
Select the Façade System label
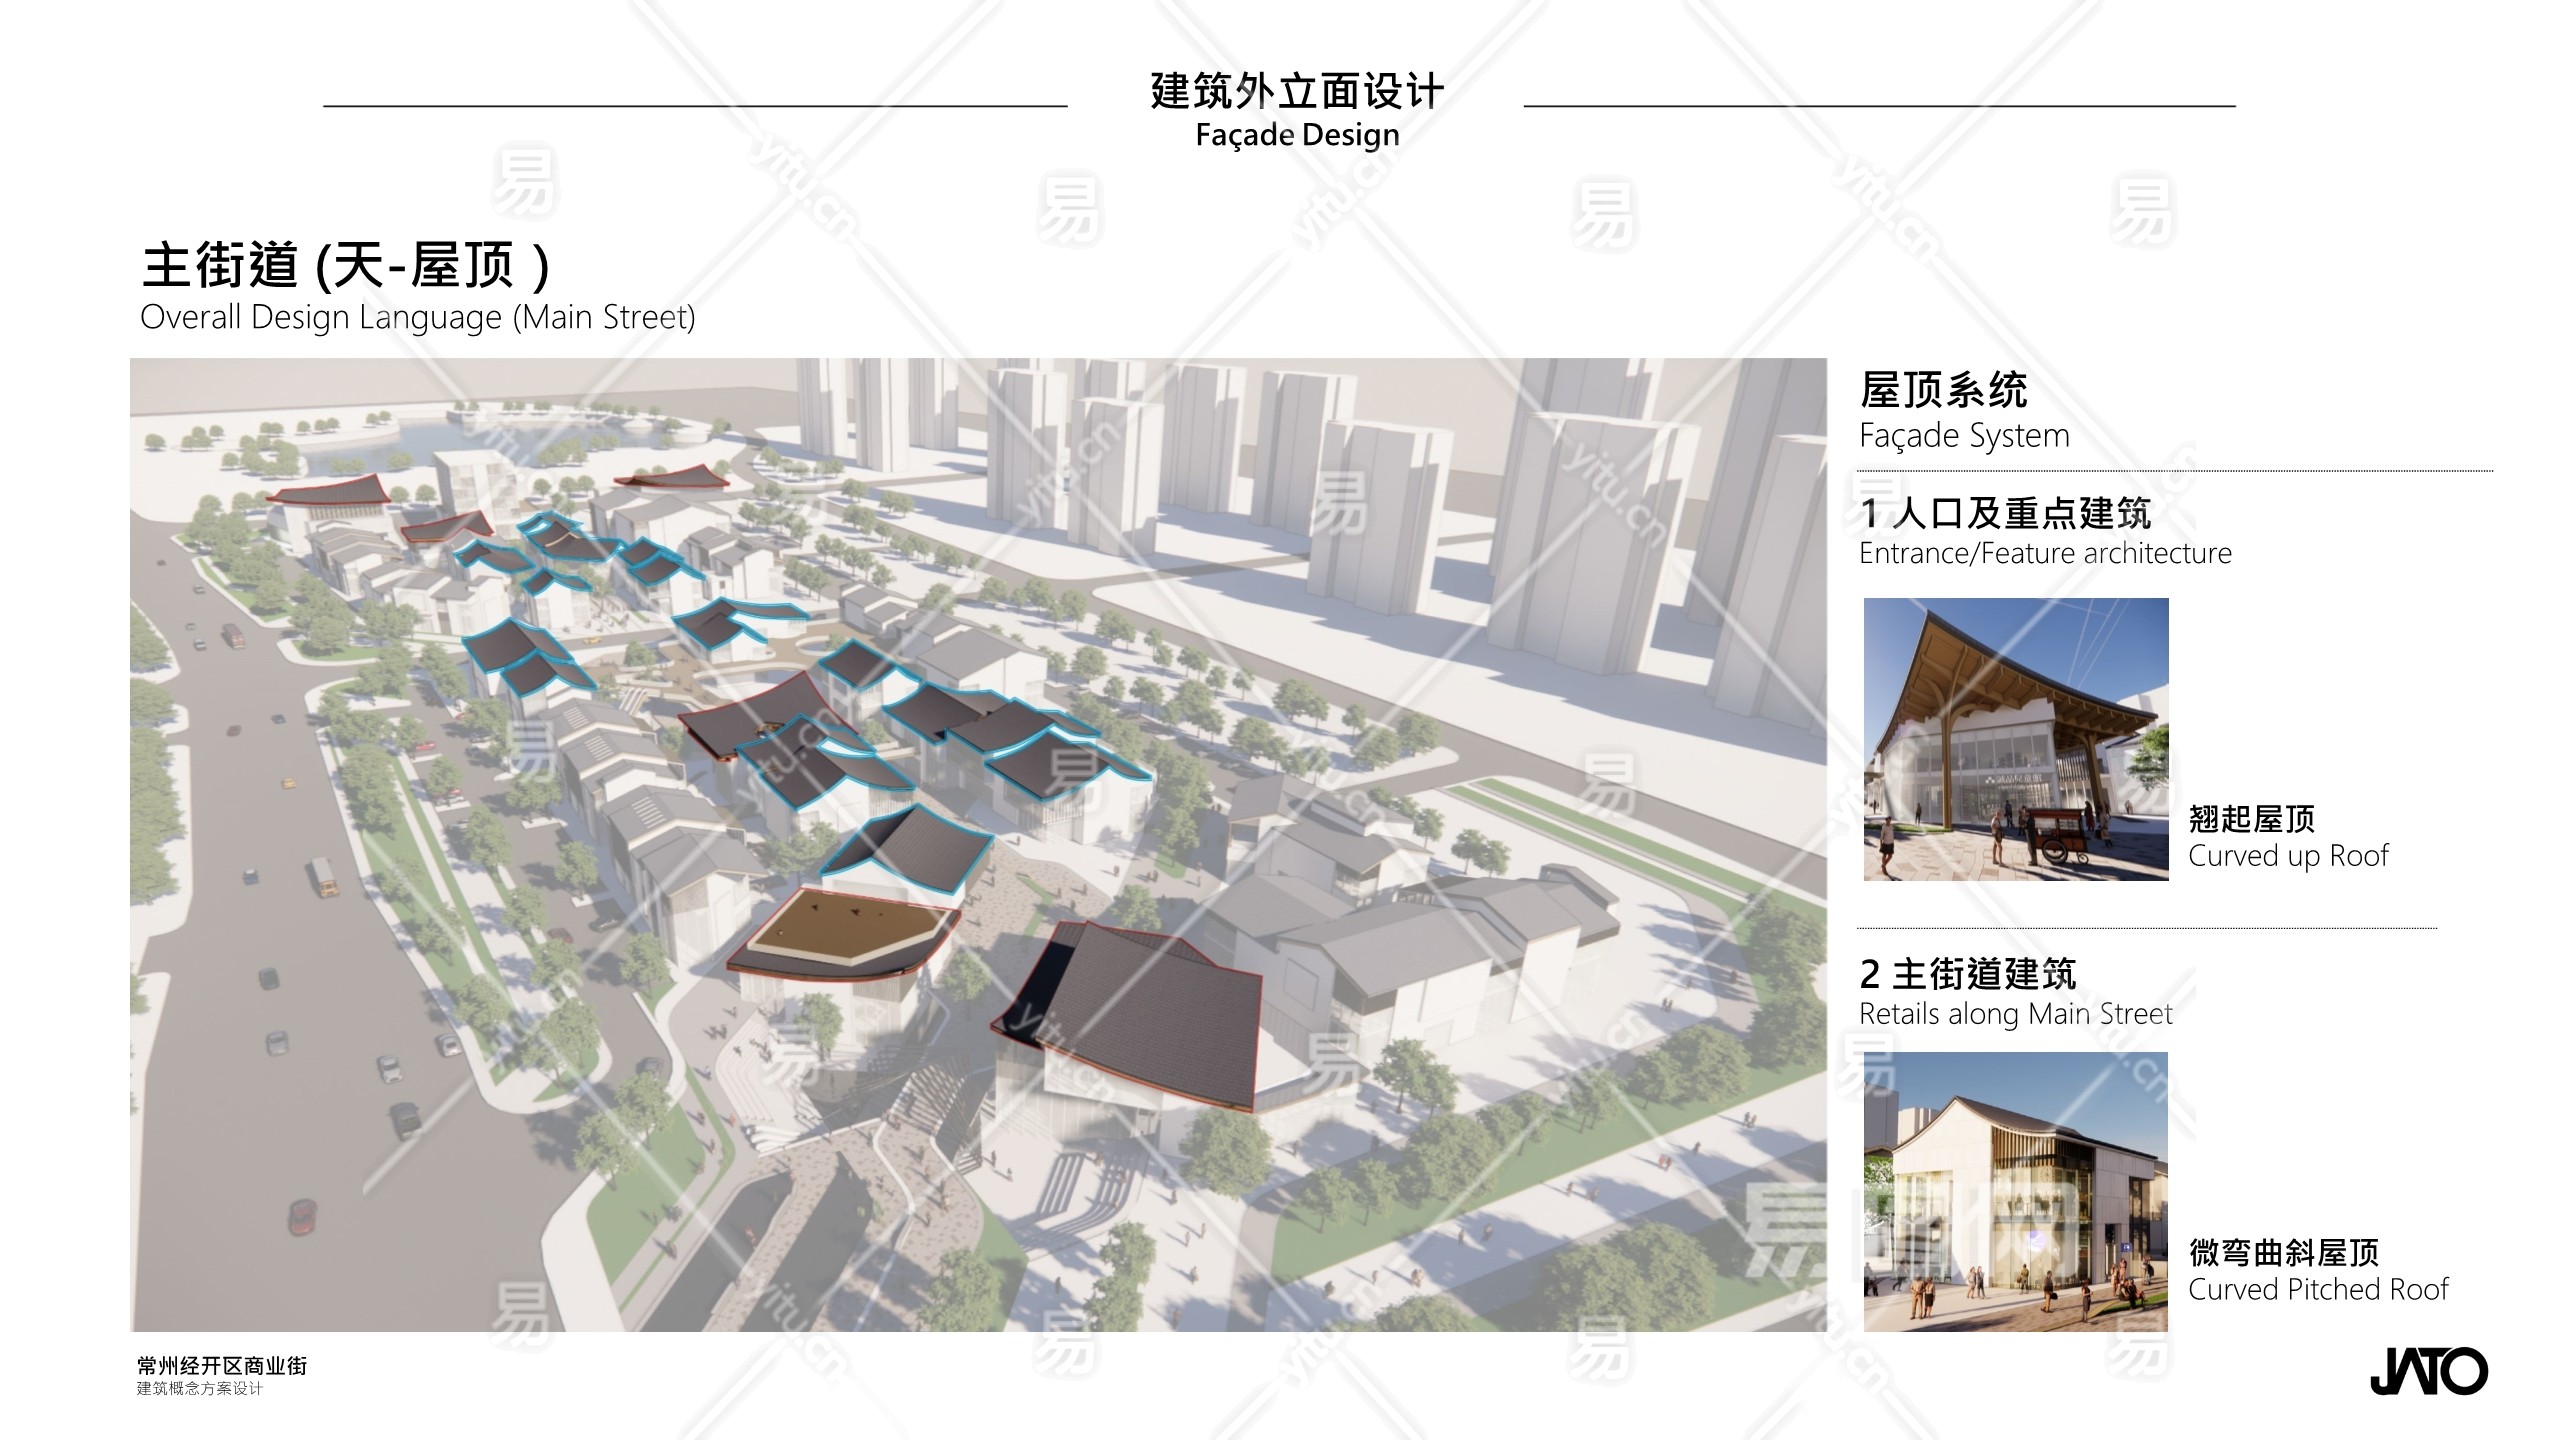point(1963,436)
